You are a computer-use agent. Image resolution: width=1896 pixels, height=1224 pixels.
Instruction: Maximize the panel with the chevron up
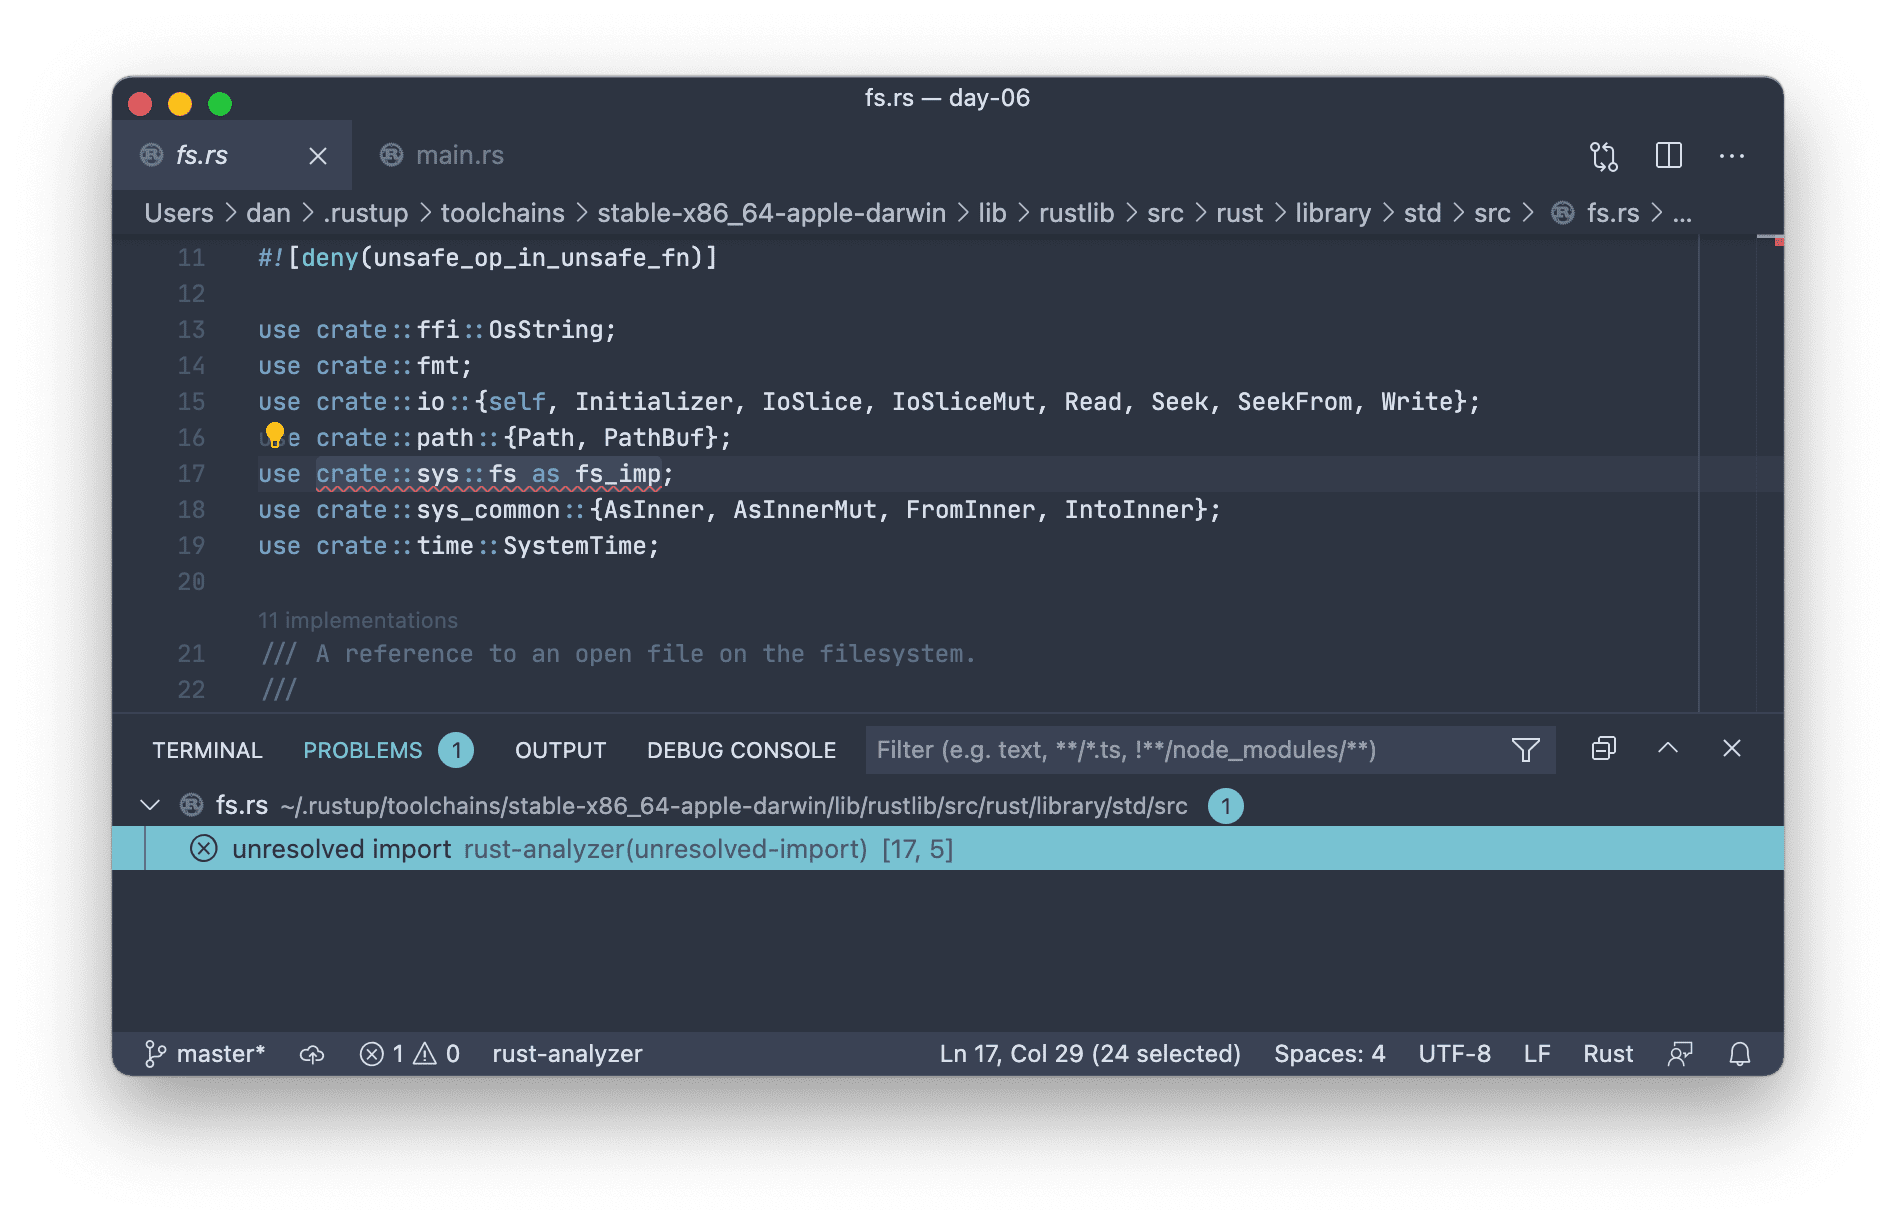1668,748
